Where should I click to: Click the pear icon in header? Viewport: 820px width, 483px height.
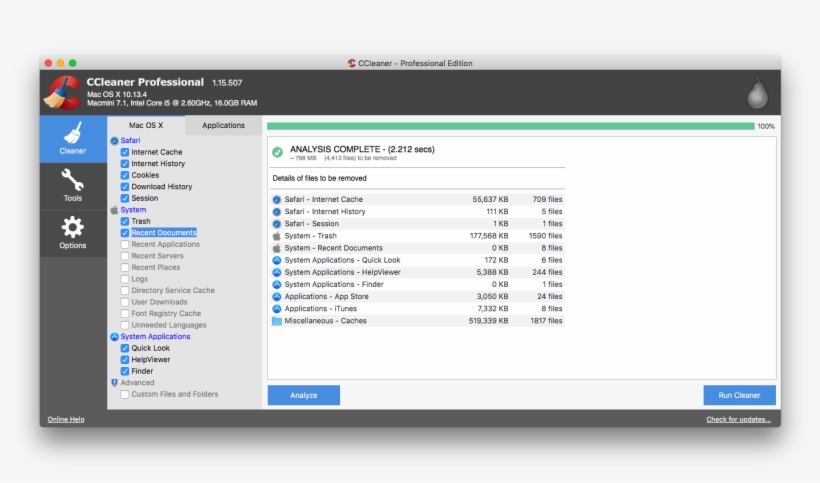tap(757, 94)
